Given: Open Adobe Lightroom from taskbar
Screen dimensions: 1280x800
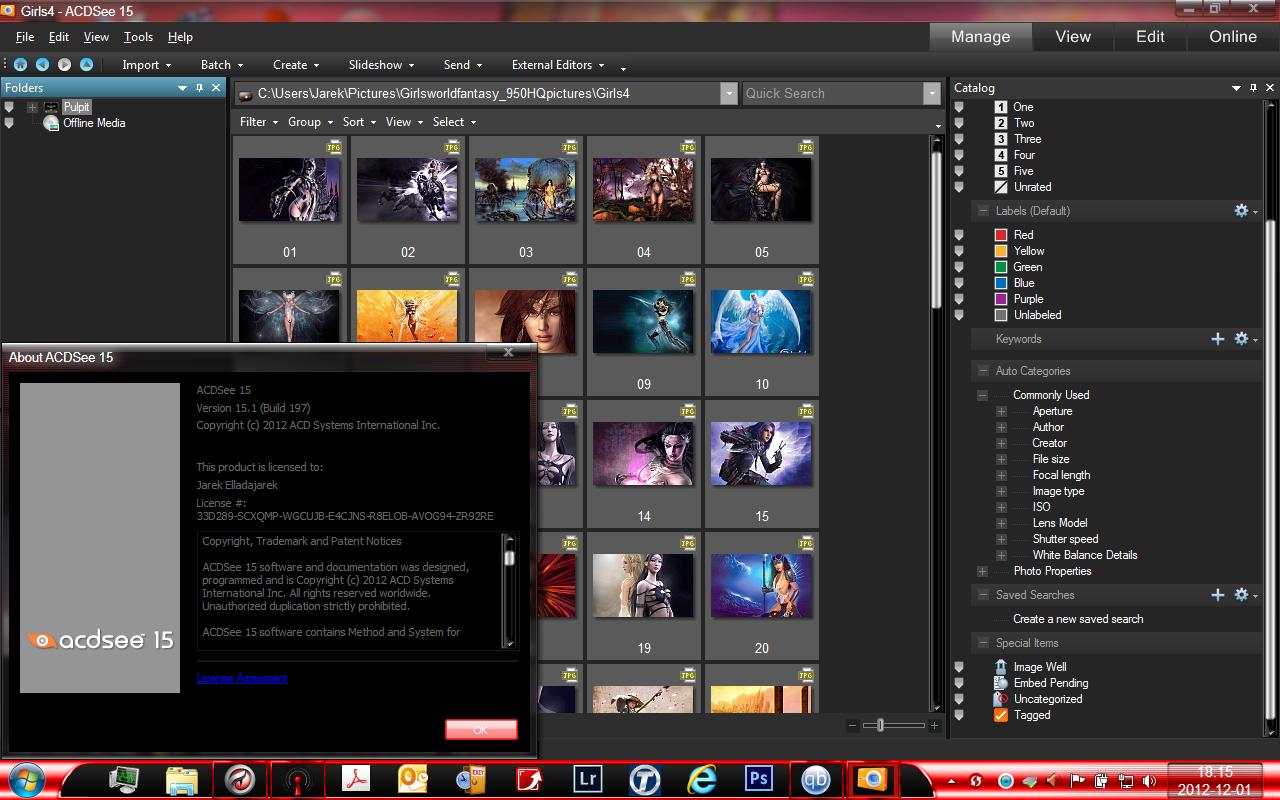Looking at the screenshot, I should pos(589,779).
